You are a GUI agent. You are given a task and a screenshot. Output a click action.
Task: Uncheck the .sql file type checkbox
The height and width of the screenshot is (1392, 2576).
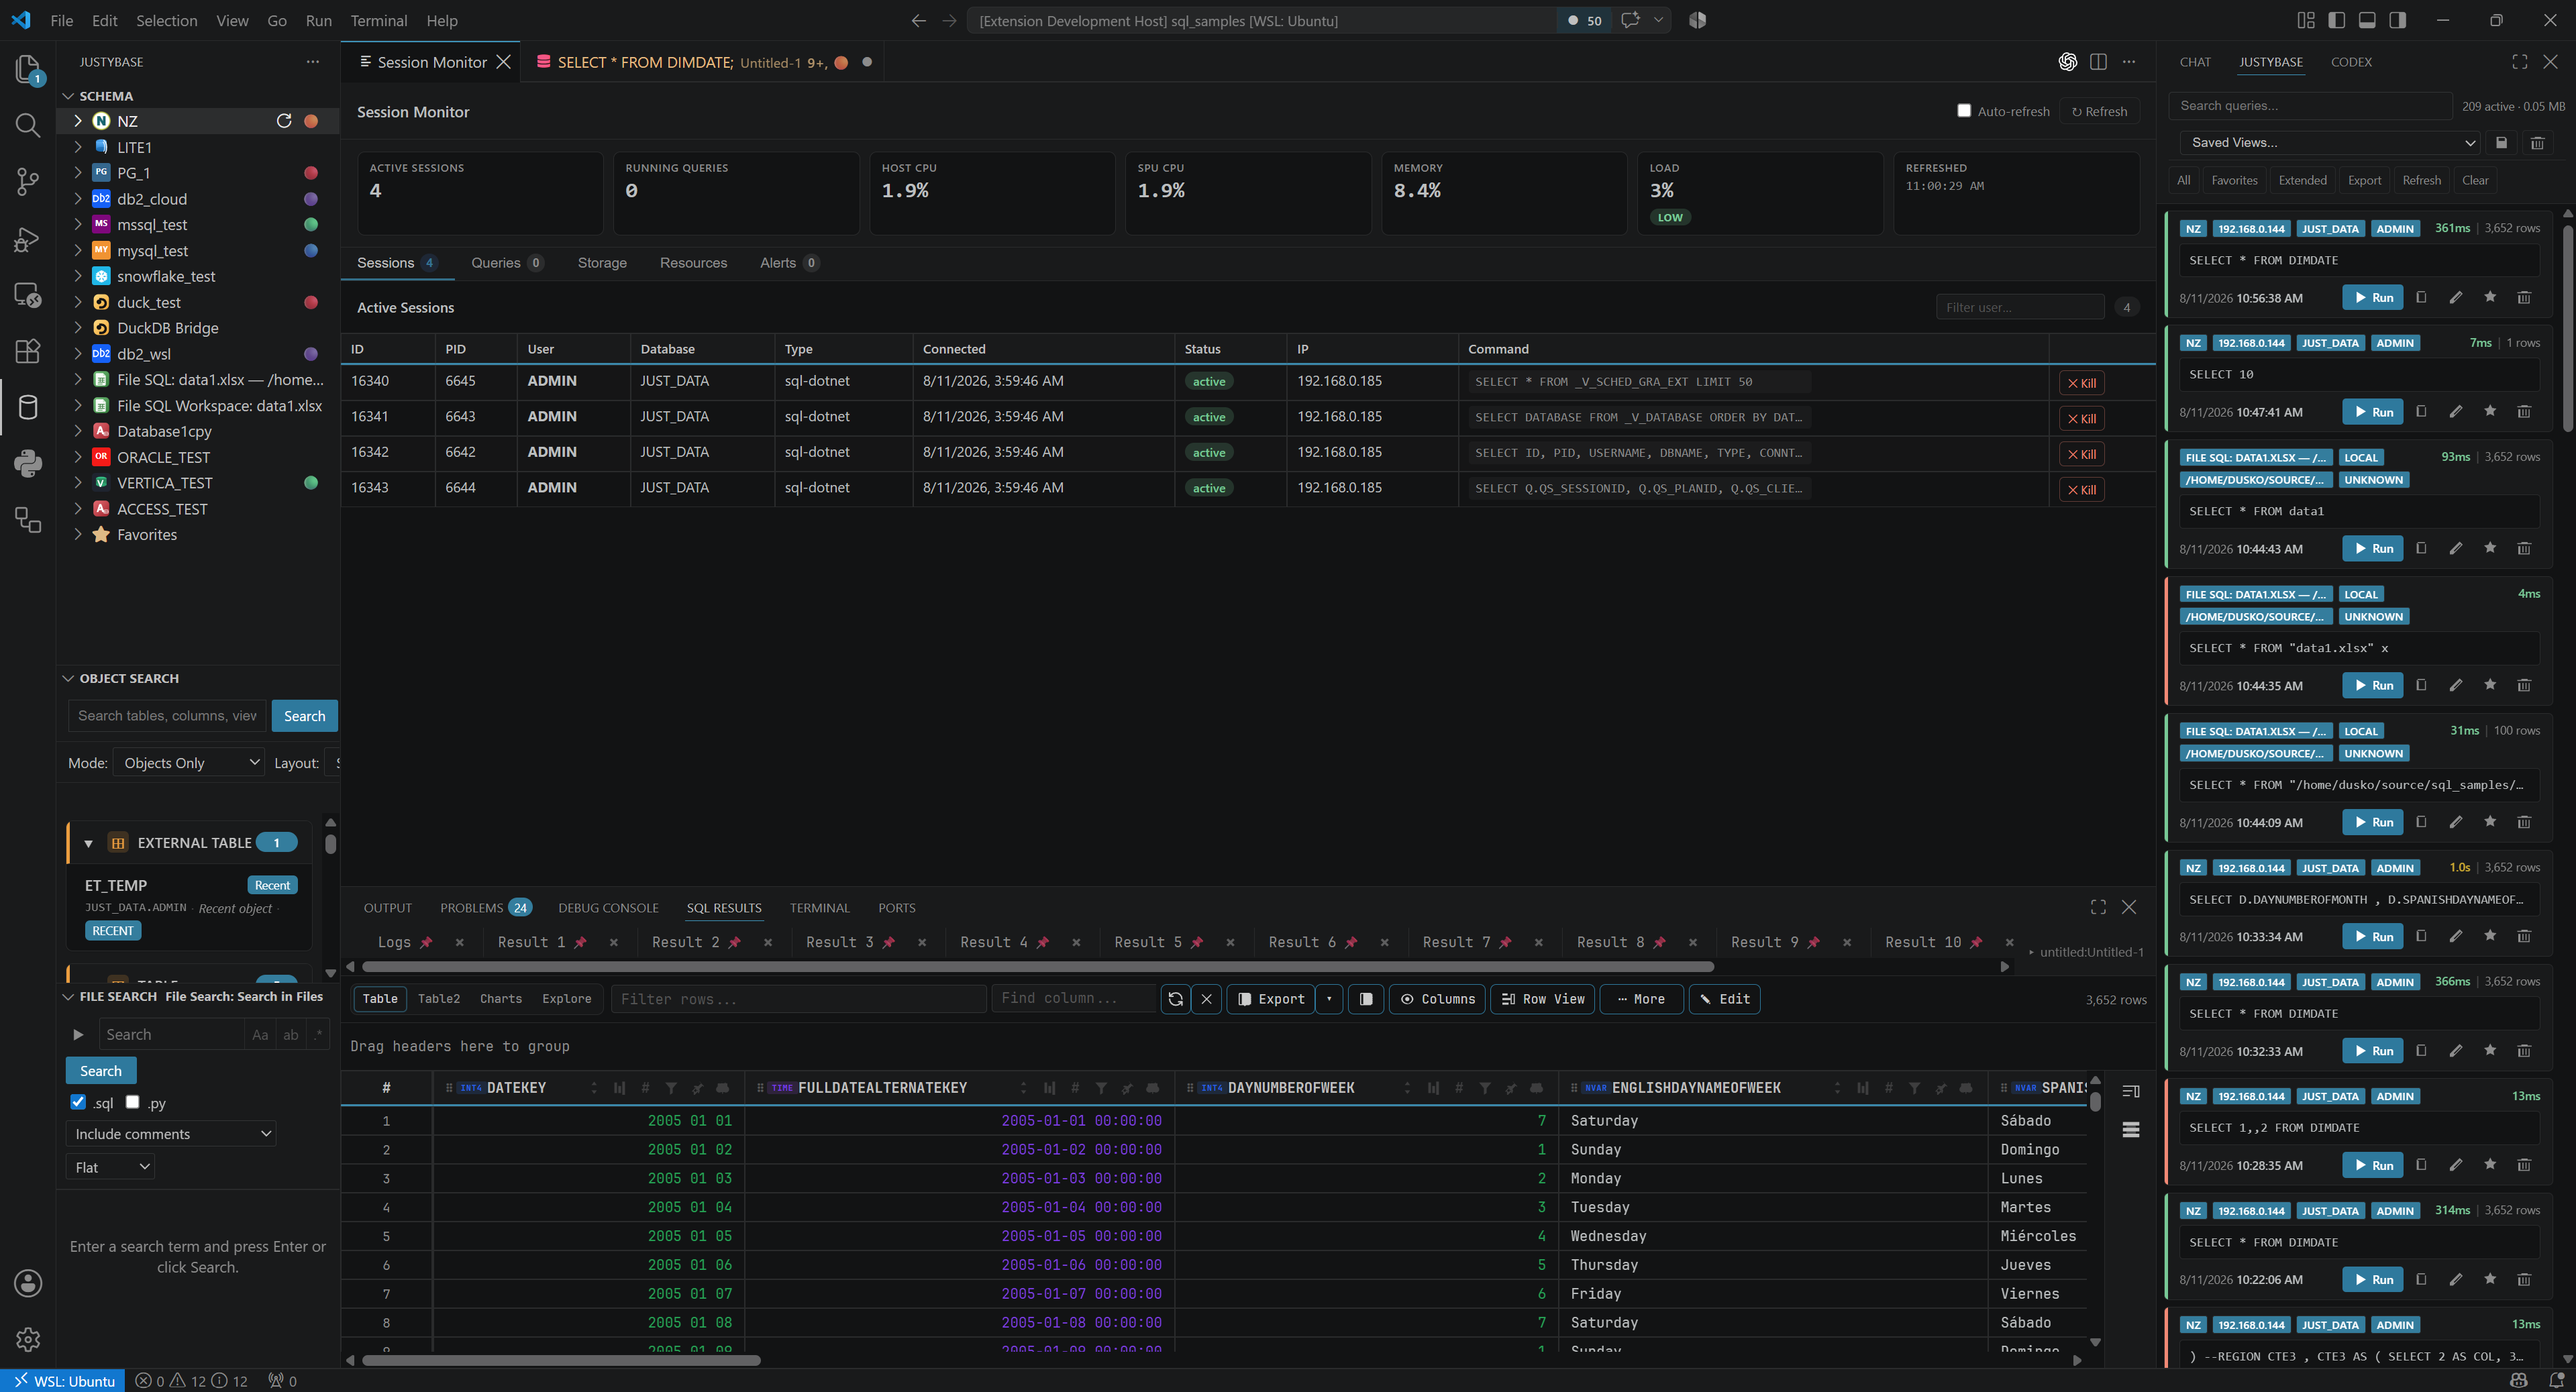(x=78, y=1102)
